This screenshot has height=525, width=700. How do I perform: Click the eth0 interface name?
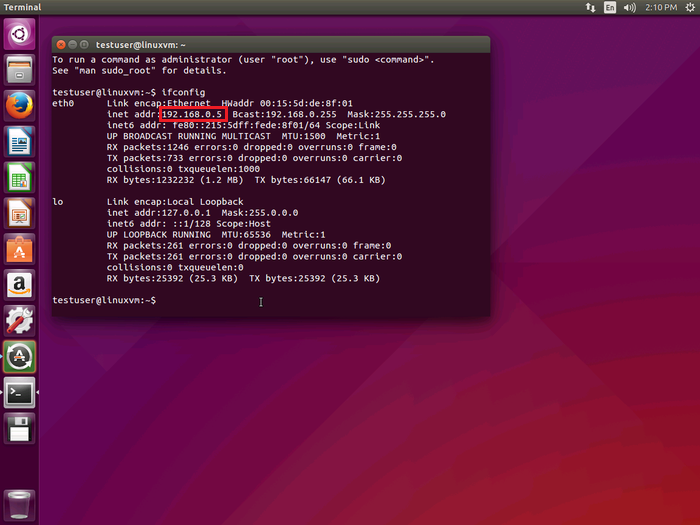63,104
